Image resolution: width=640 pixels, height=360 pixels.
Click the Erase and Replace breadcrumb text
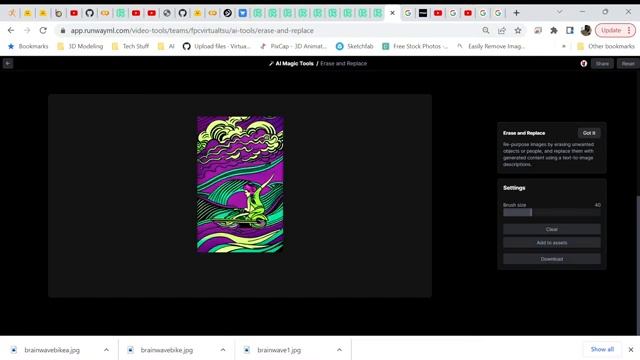pyautogui.click(x=344, y=63)
